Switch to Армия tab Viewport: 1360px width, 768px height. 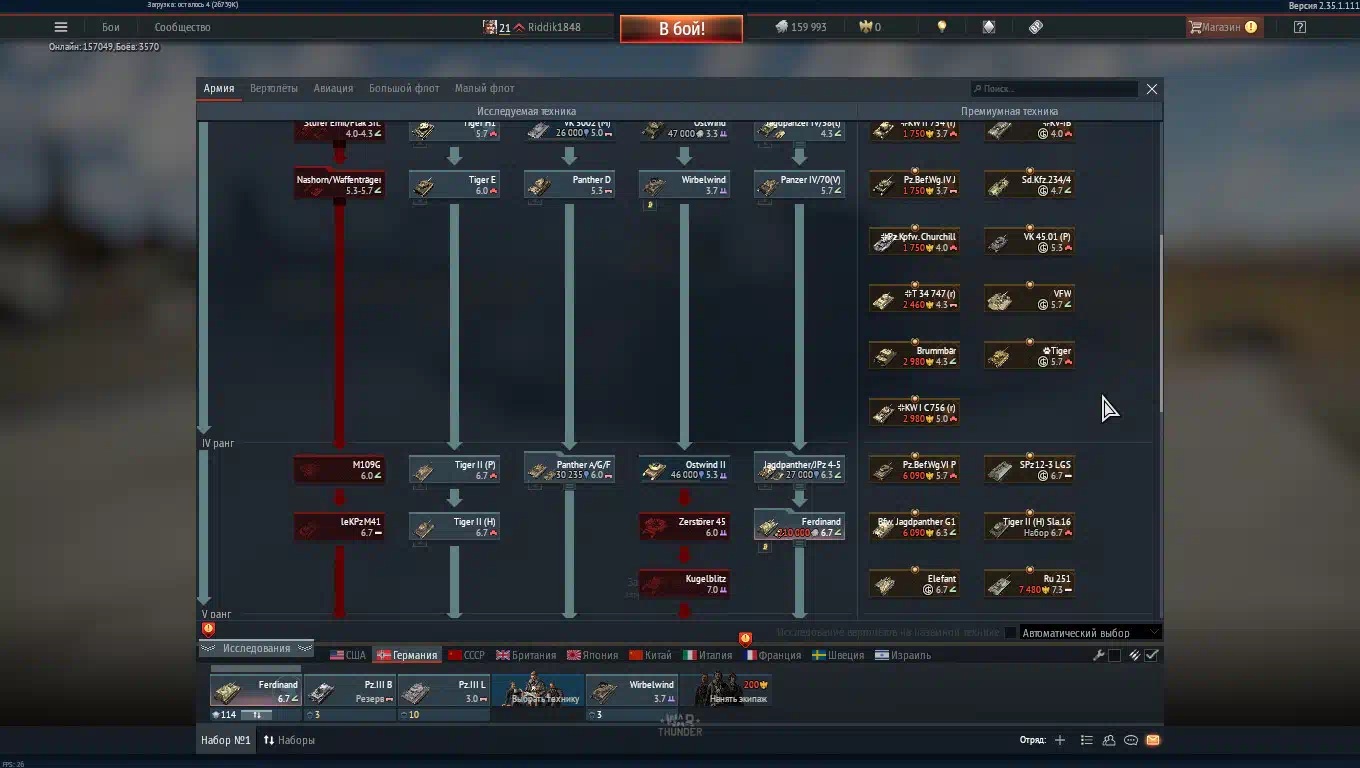(219, 88)
